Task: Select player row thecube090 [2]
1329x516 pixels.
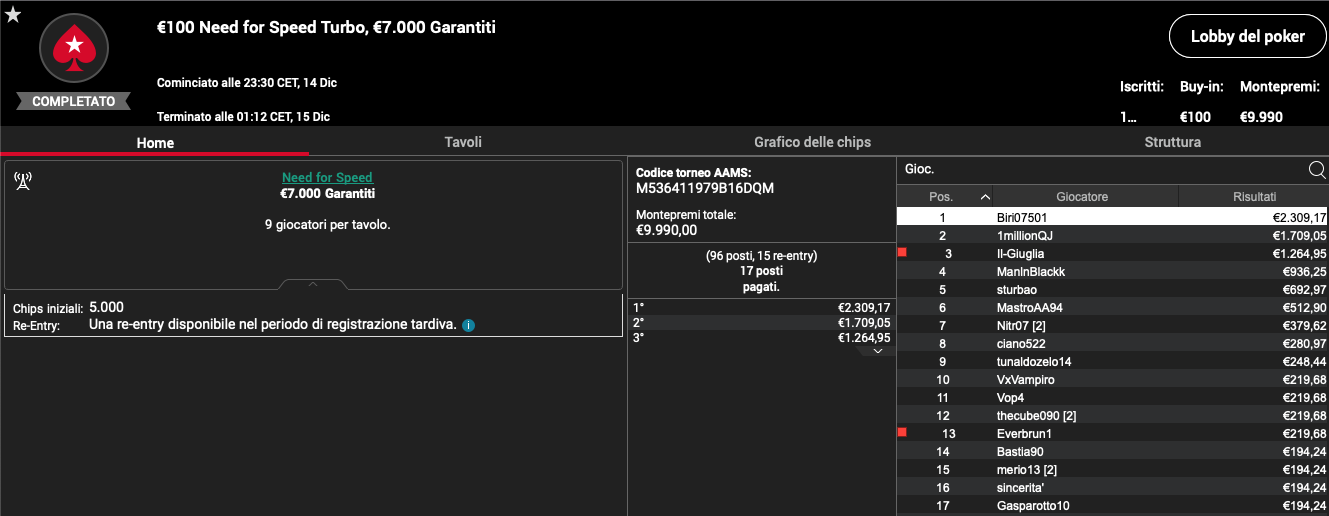Action: tap(1113, 415)
